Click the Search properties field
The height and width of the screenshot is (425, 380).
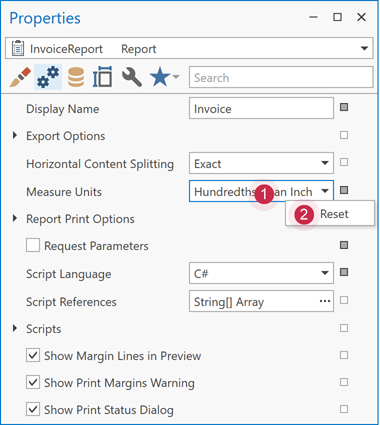coord(281,78)
